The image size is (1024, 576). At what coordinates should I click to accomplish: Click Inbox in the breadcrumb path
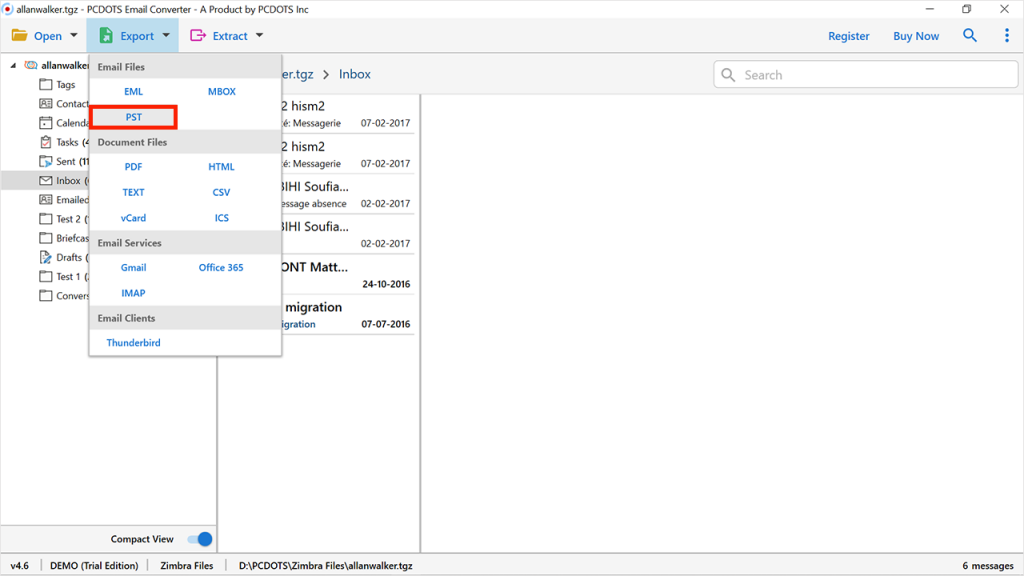[x=355, y=74]
